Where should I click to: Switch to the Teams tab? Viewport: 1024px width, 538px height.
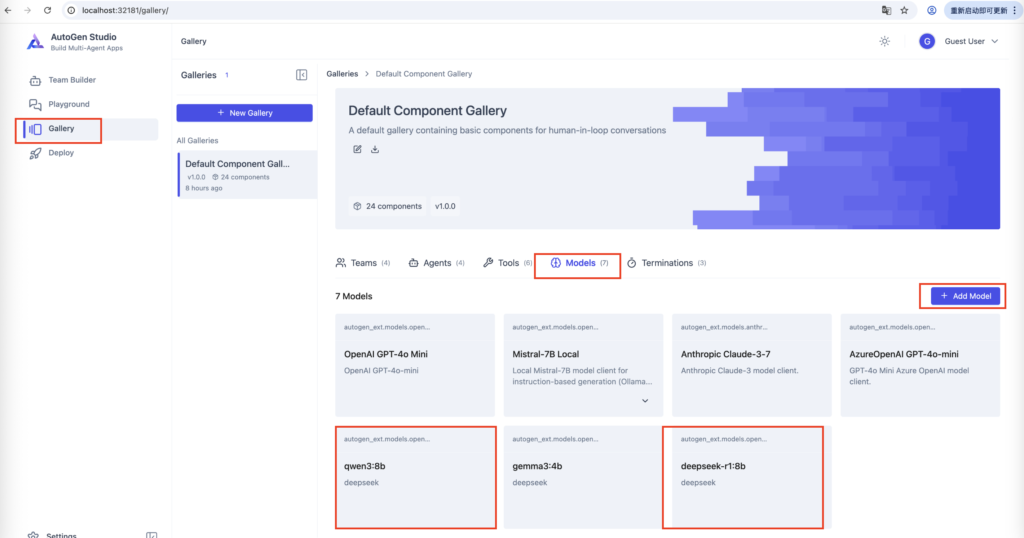click(362, 263)
